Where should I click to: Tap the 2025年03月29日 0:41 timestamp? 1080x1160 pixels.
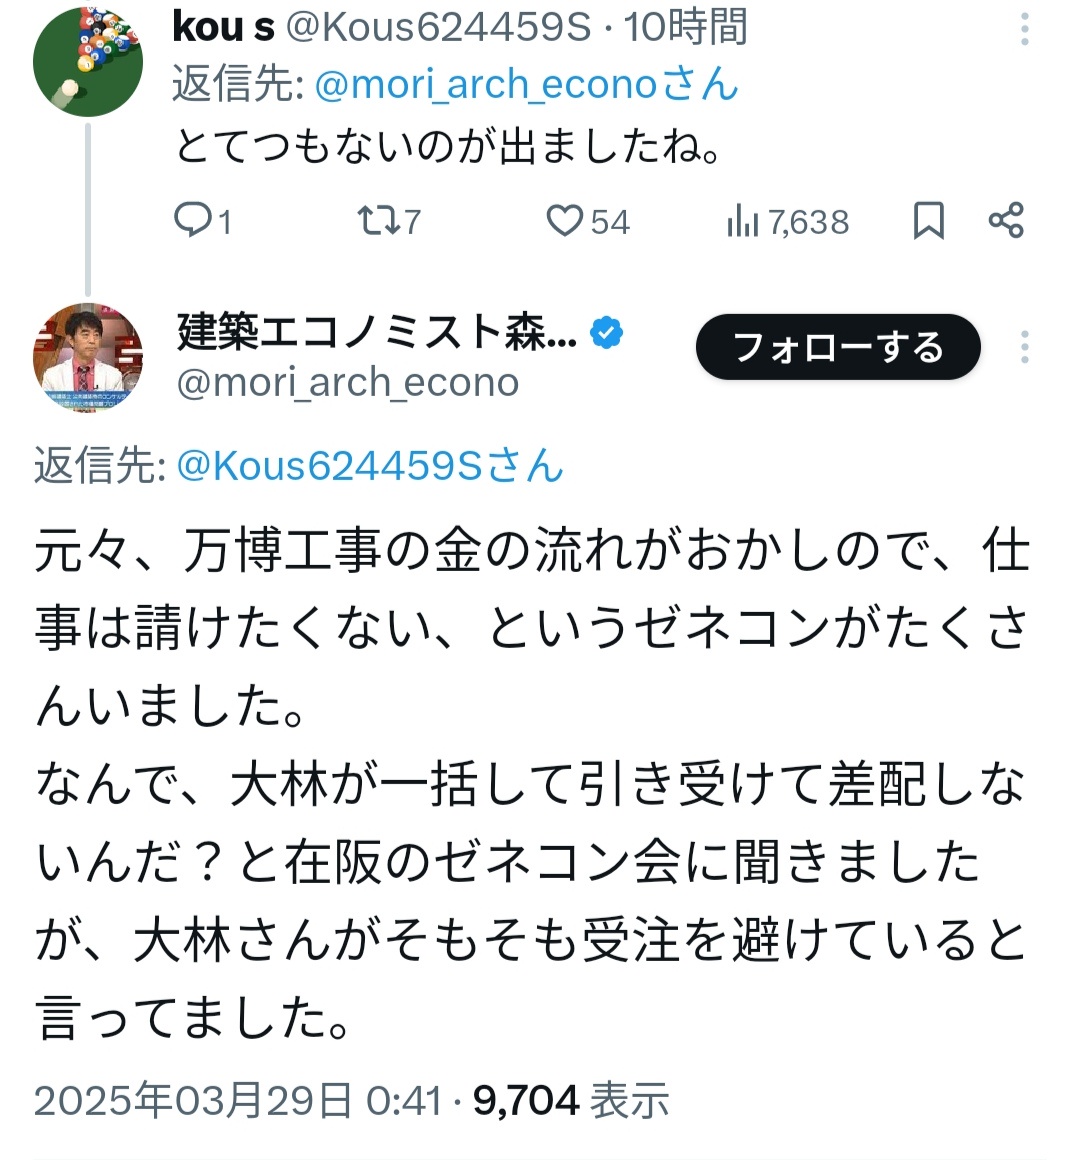coord(238,1101)
